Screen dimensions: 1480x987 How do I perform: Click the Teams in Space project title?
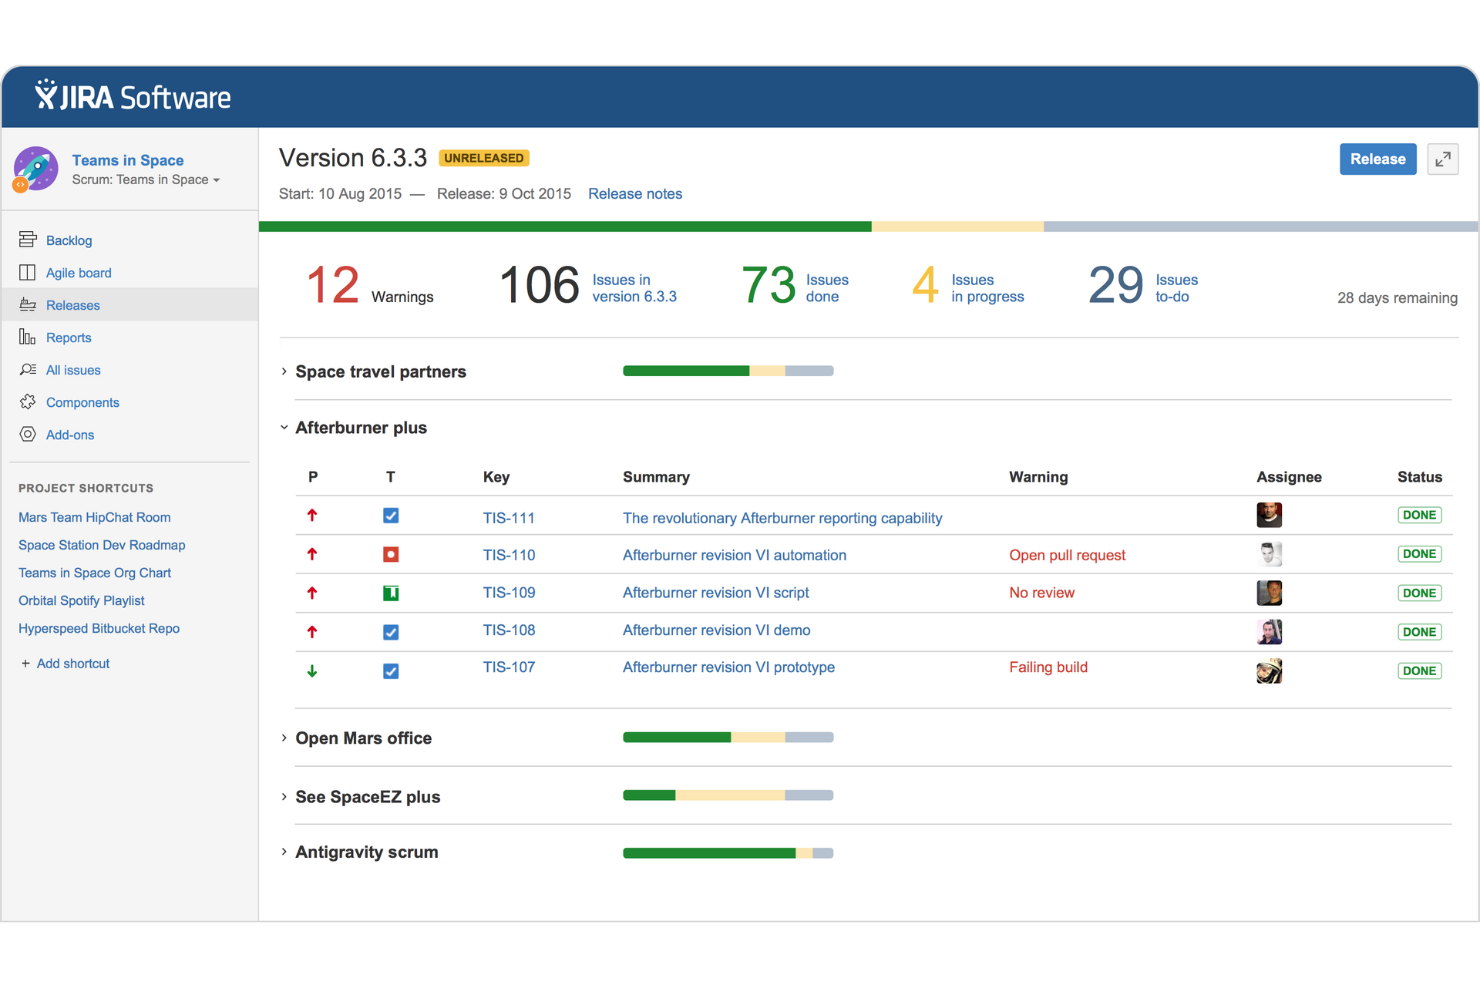pyautogui.click(x=128, y=160)
